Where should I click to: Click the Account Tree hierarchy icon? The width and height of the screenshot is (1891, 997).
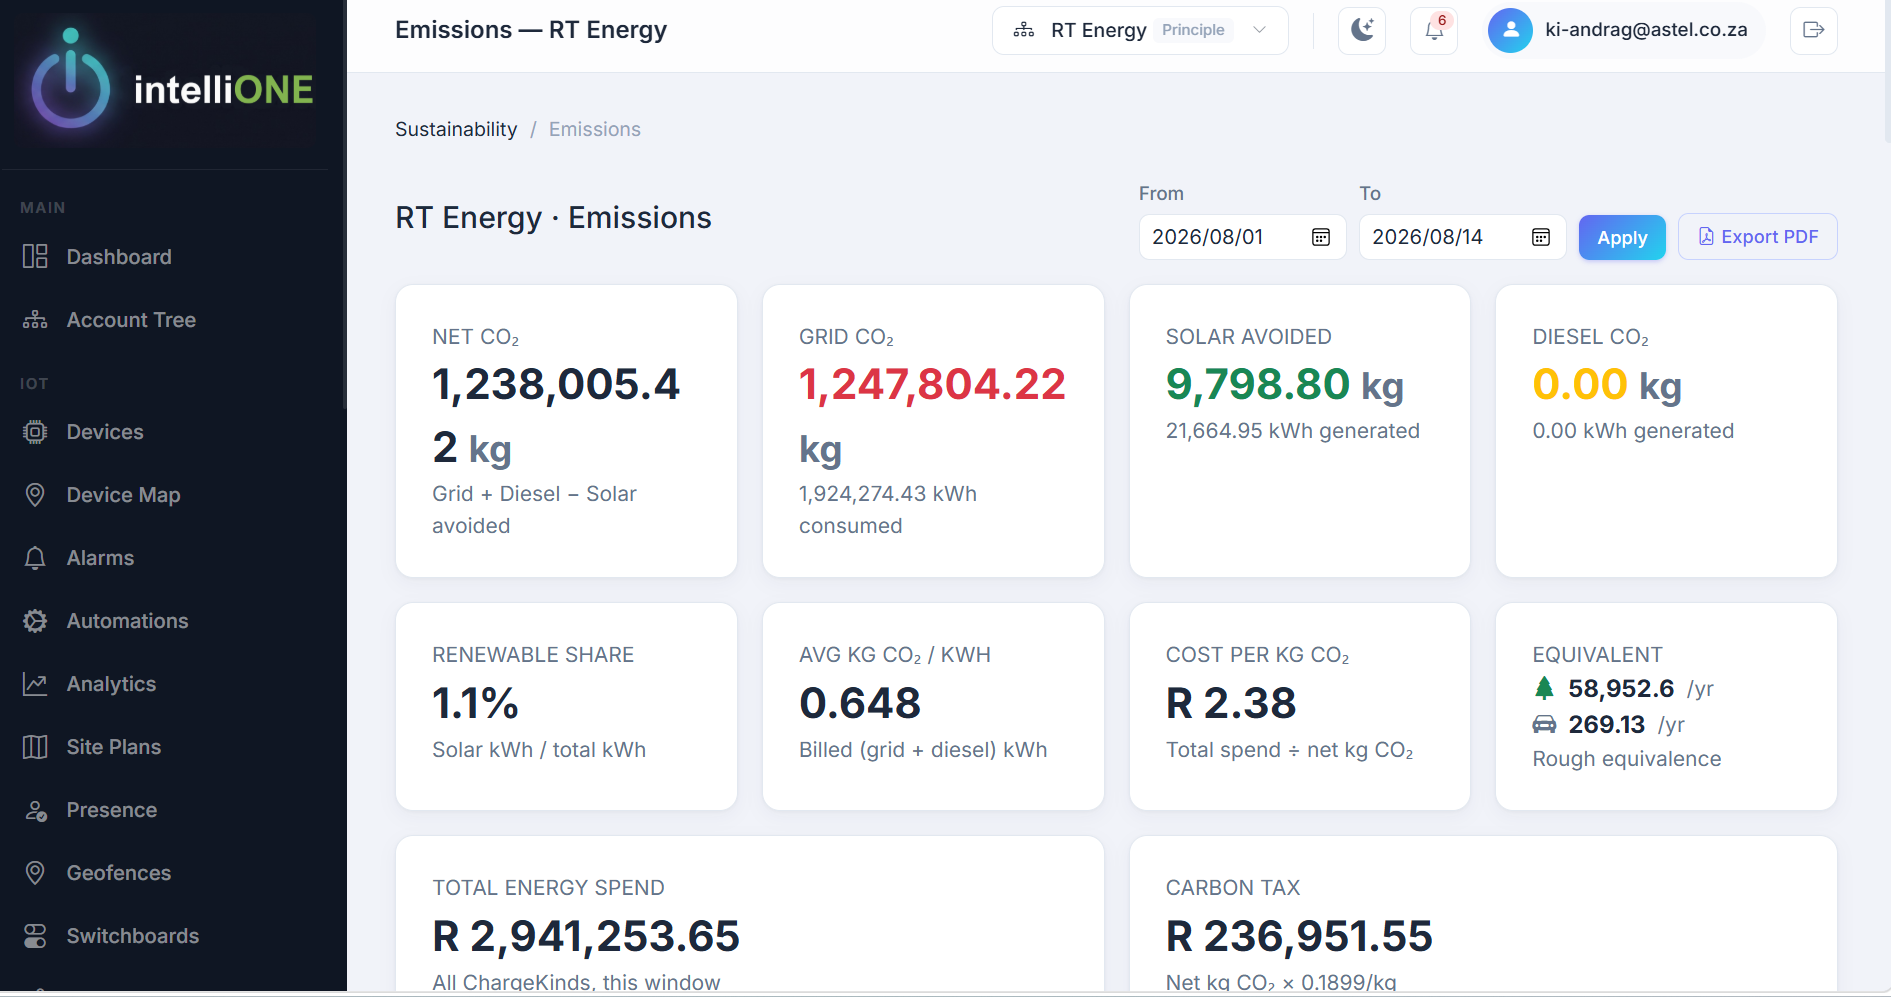[35, 320]
